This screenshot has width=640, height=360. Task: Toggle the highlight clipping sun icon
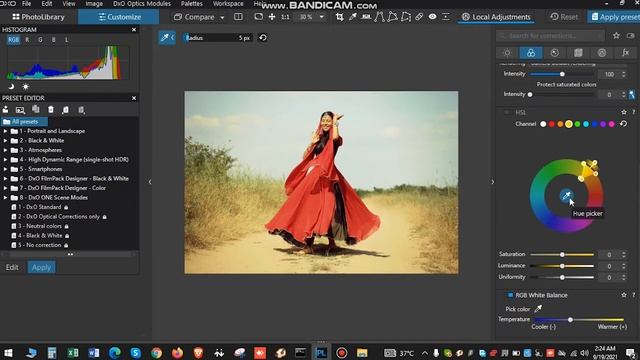coord(25,87)
